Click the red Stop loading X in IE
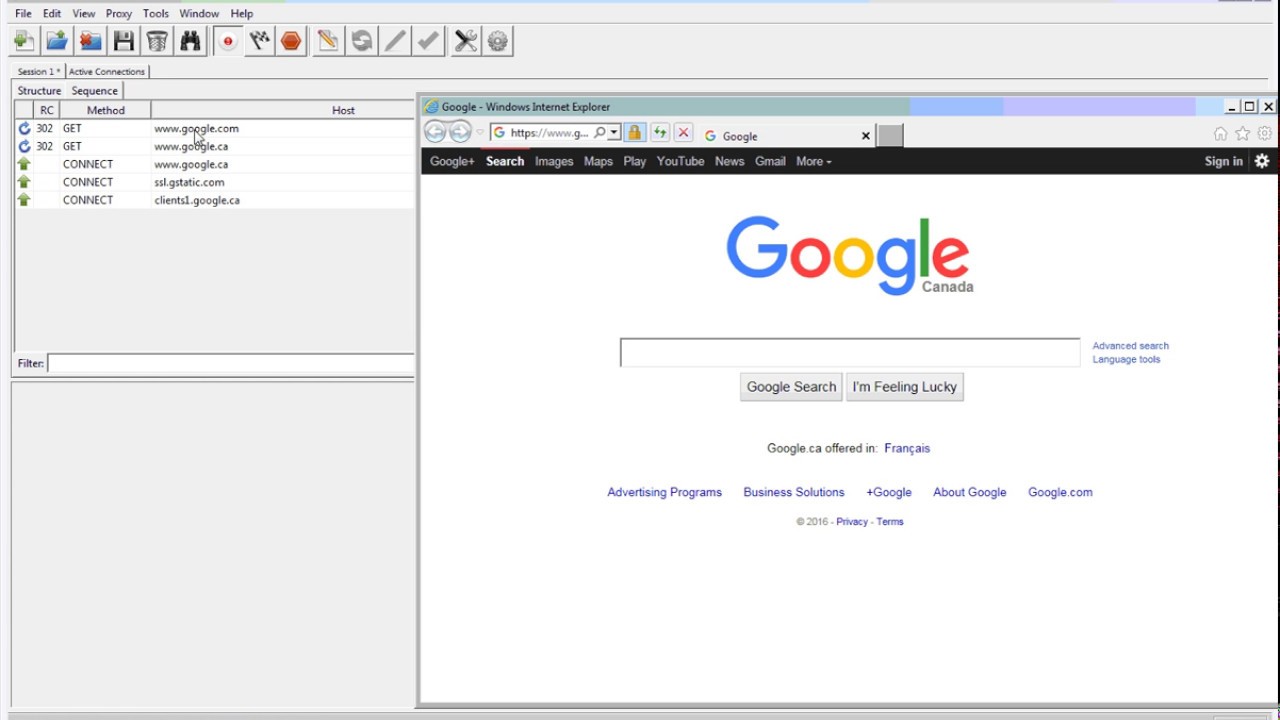1280x720 pixels. (683, 132)
